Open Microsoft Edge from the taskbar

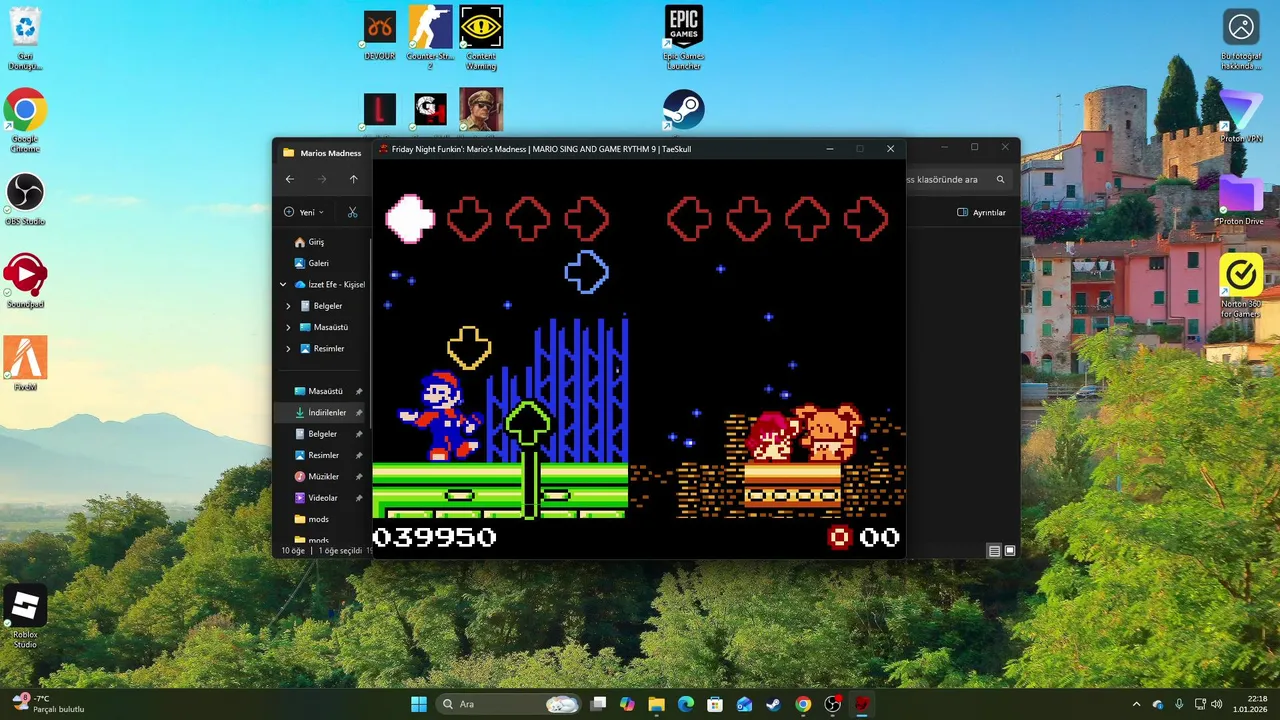click(x=686, y=704)
